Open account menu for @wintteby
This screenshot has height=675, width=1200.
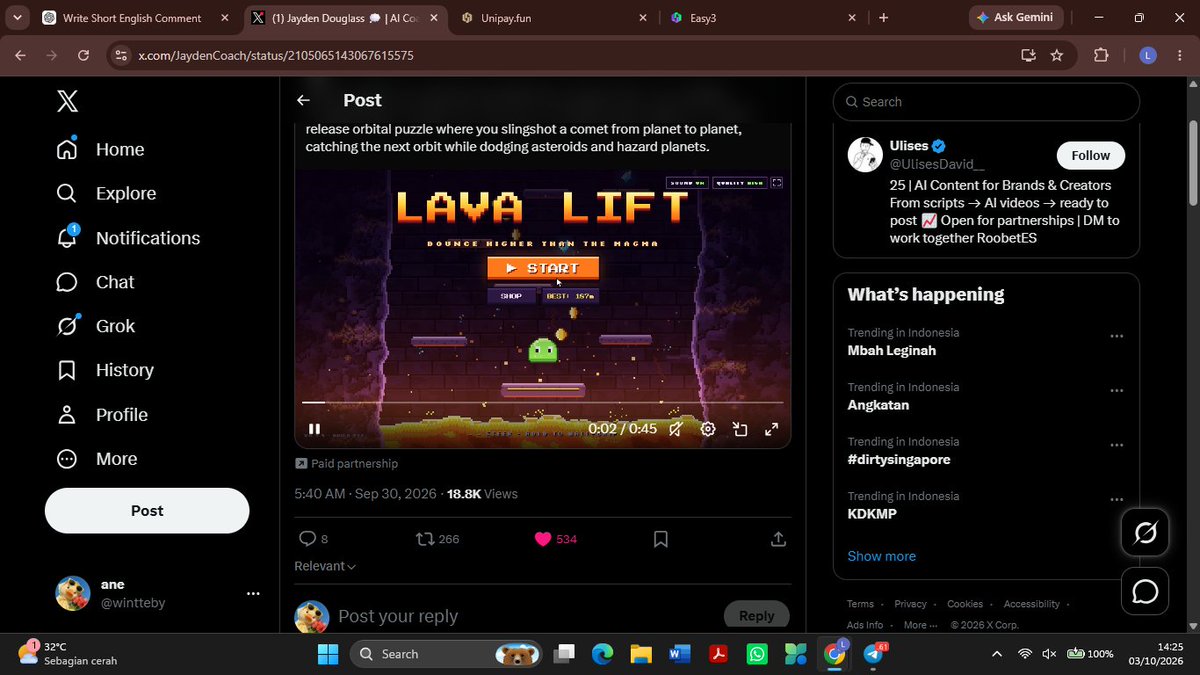click(x=253, y=593)
